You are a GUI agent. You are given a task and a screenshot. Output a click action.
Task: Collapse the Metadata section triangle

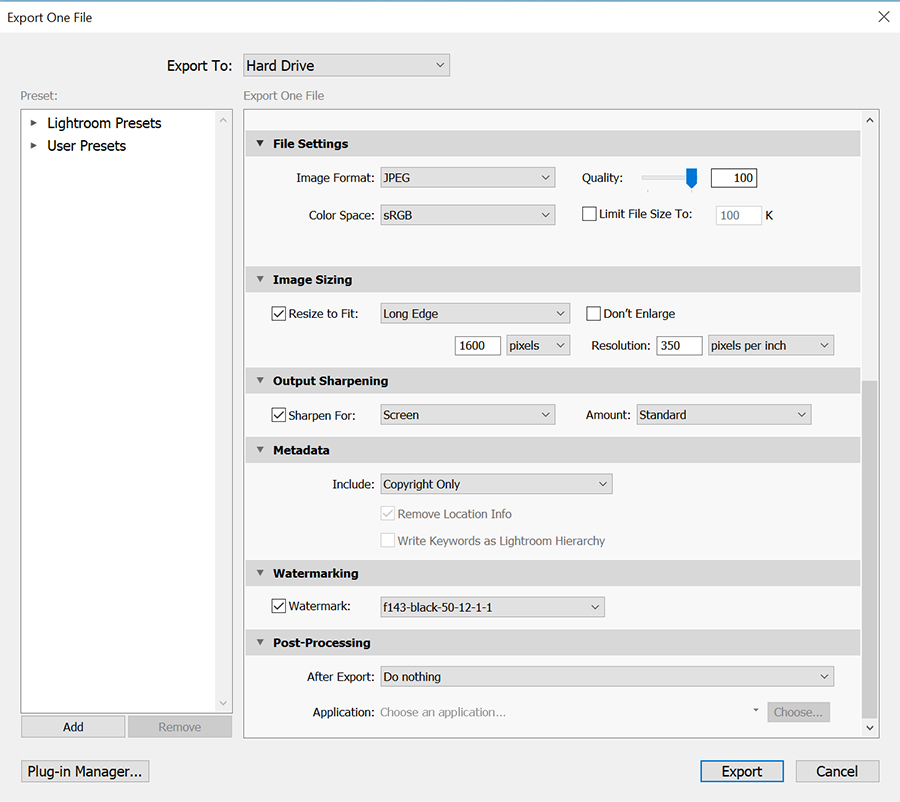coord(260,451)
